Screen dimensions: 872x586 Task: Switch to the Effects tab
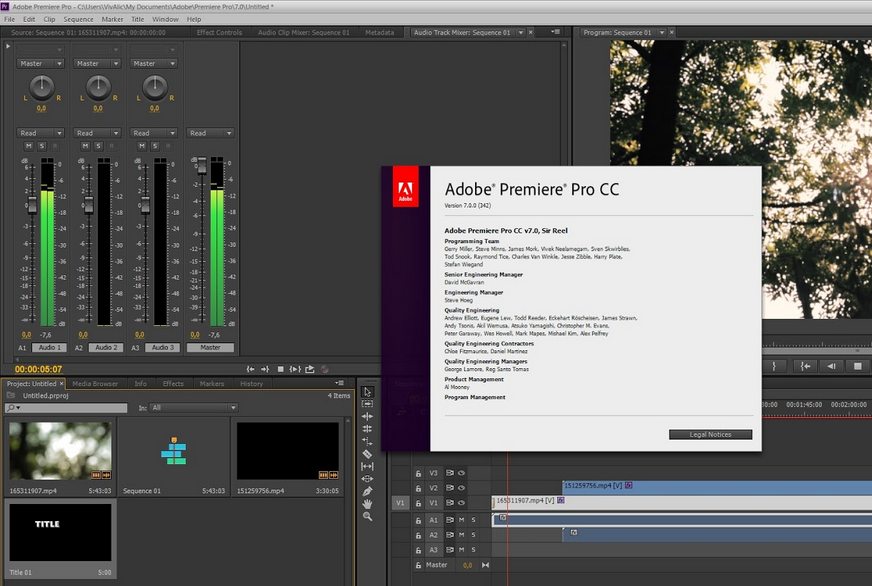173,384
